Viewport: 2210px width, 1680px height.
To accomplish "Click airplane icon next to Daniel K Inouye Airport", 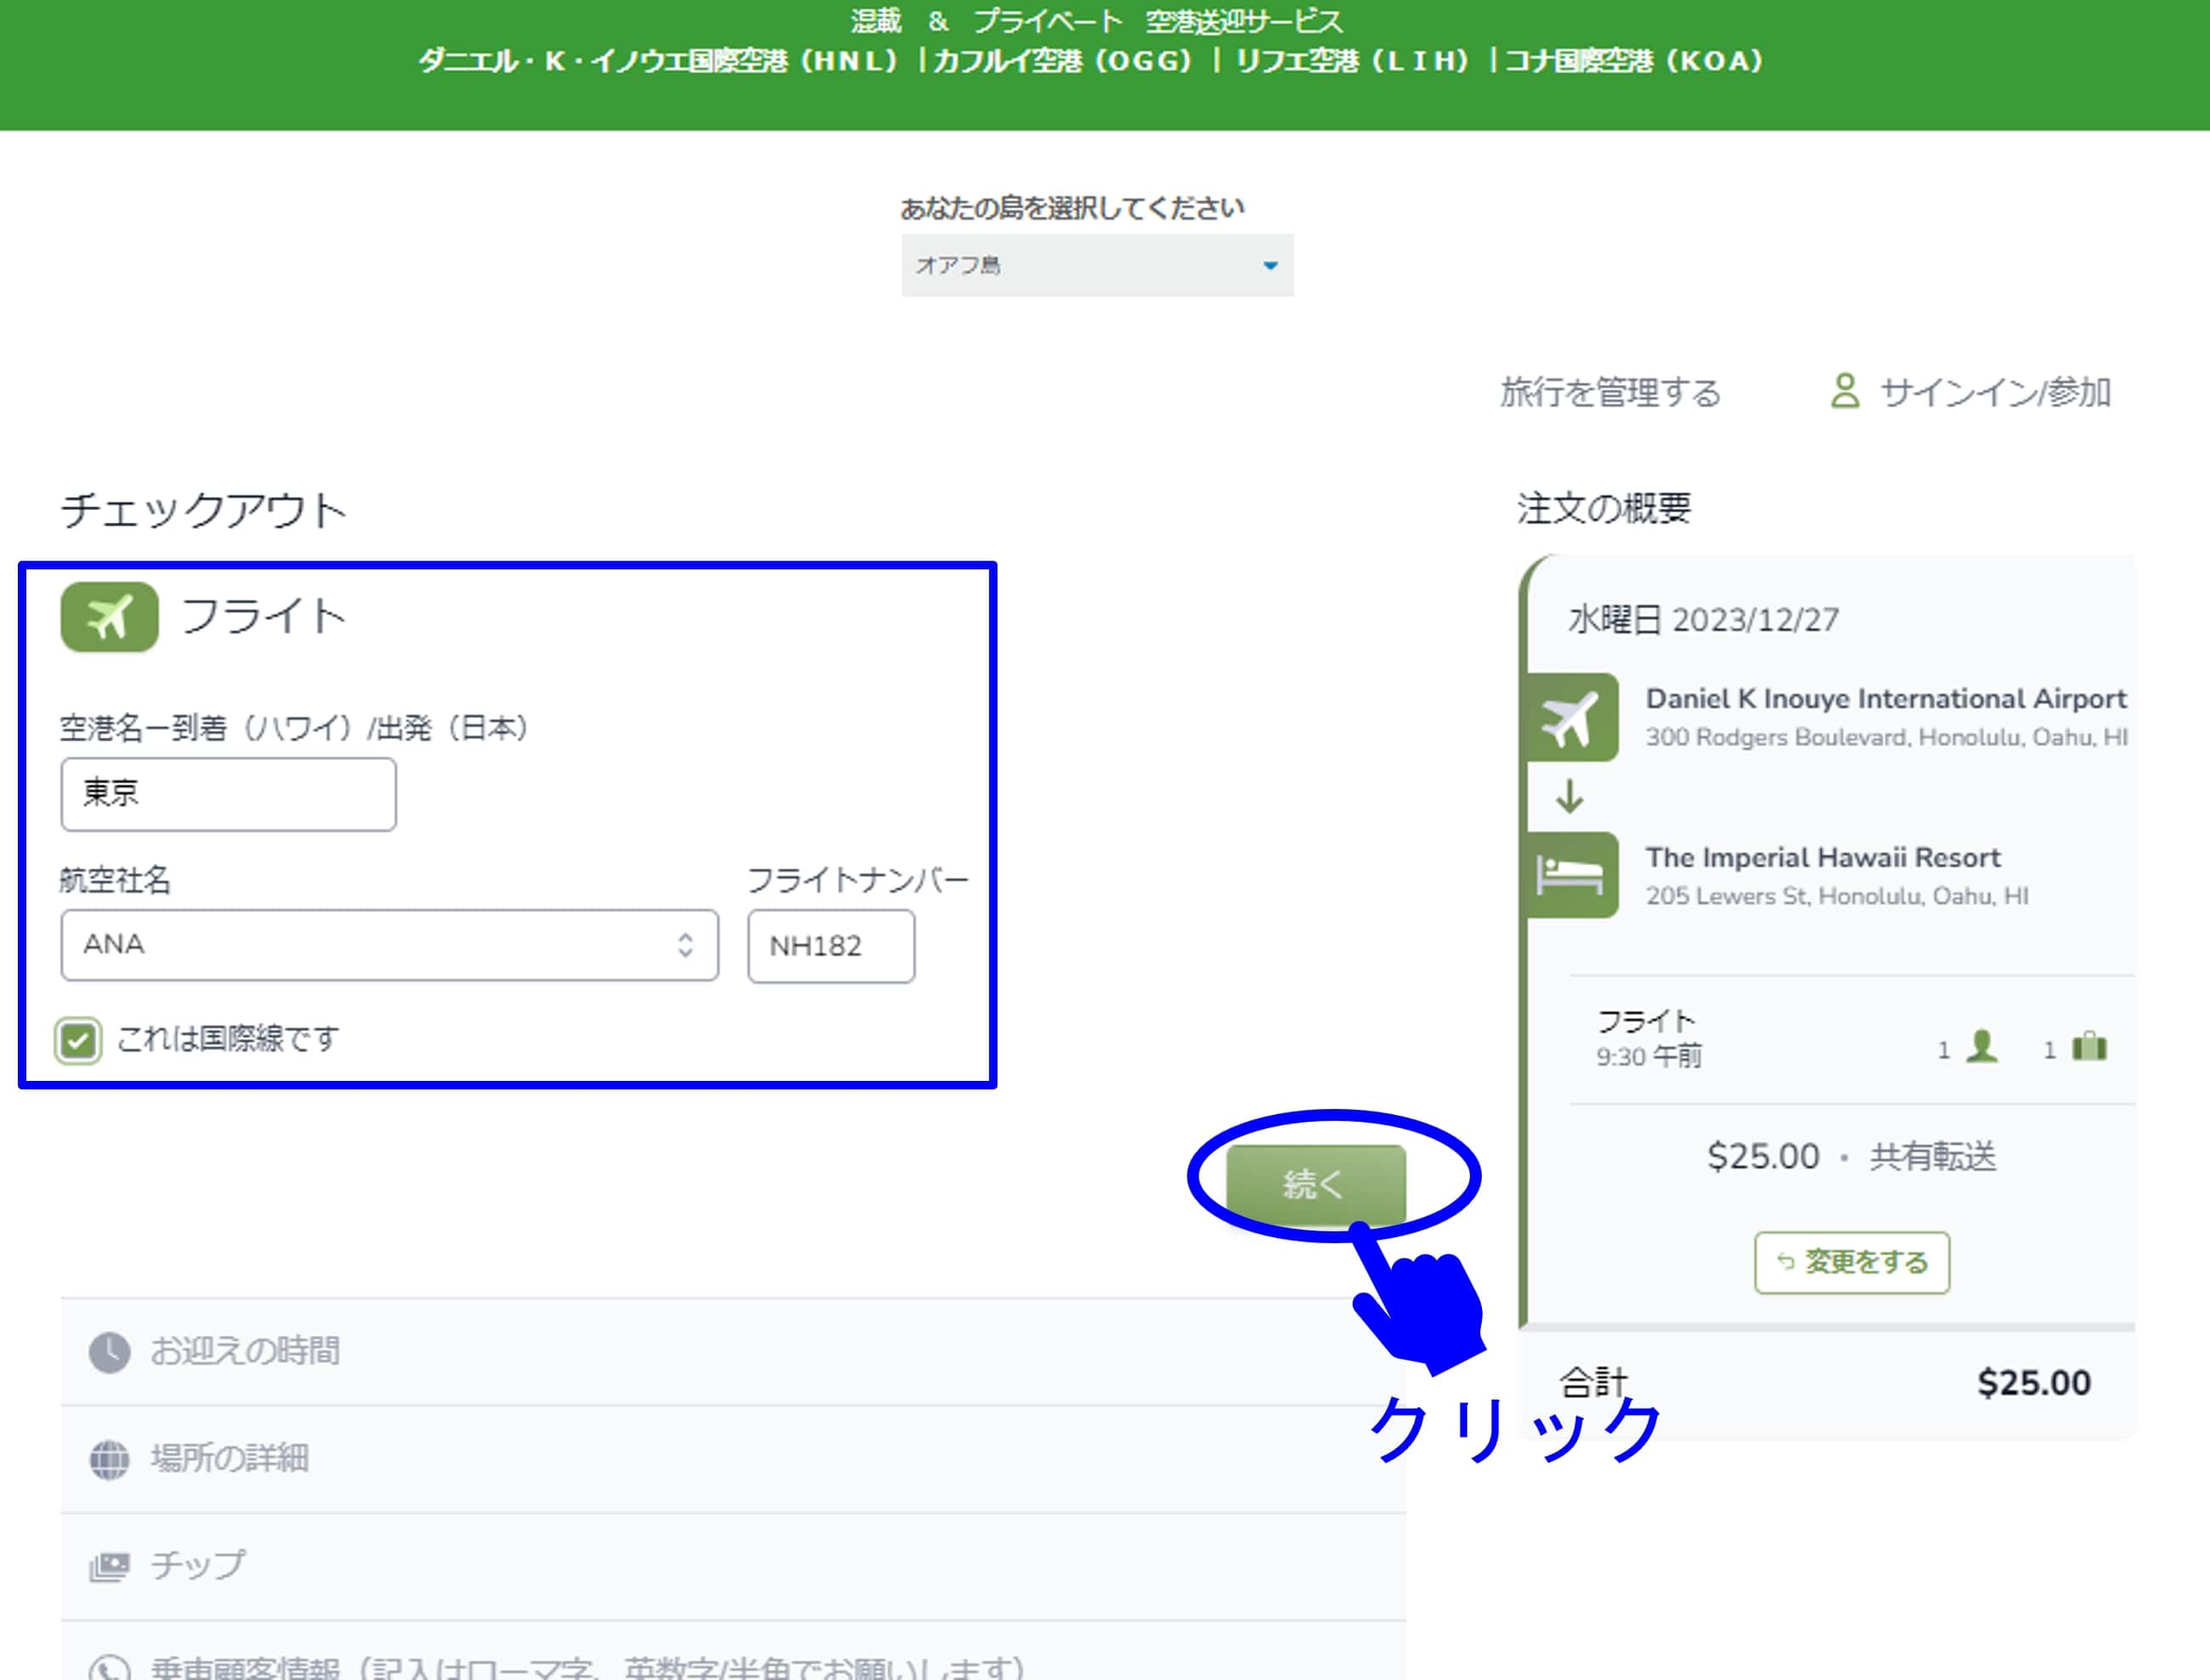I will [1572, 718].
